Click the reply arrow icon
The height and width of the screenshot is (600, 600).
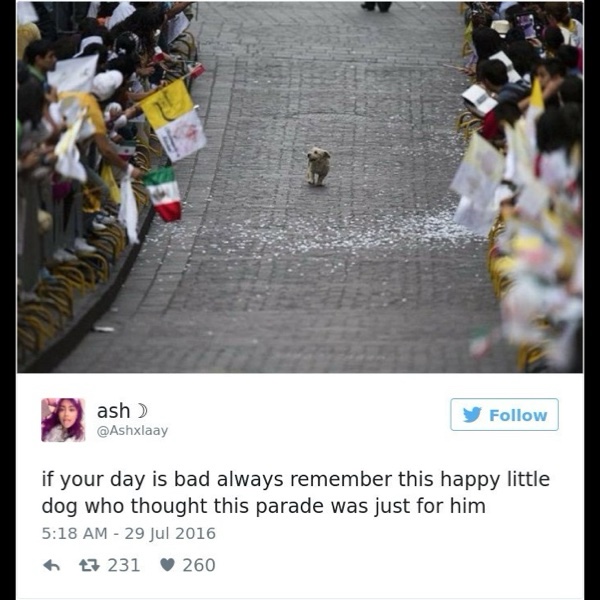(51, 565)
